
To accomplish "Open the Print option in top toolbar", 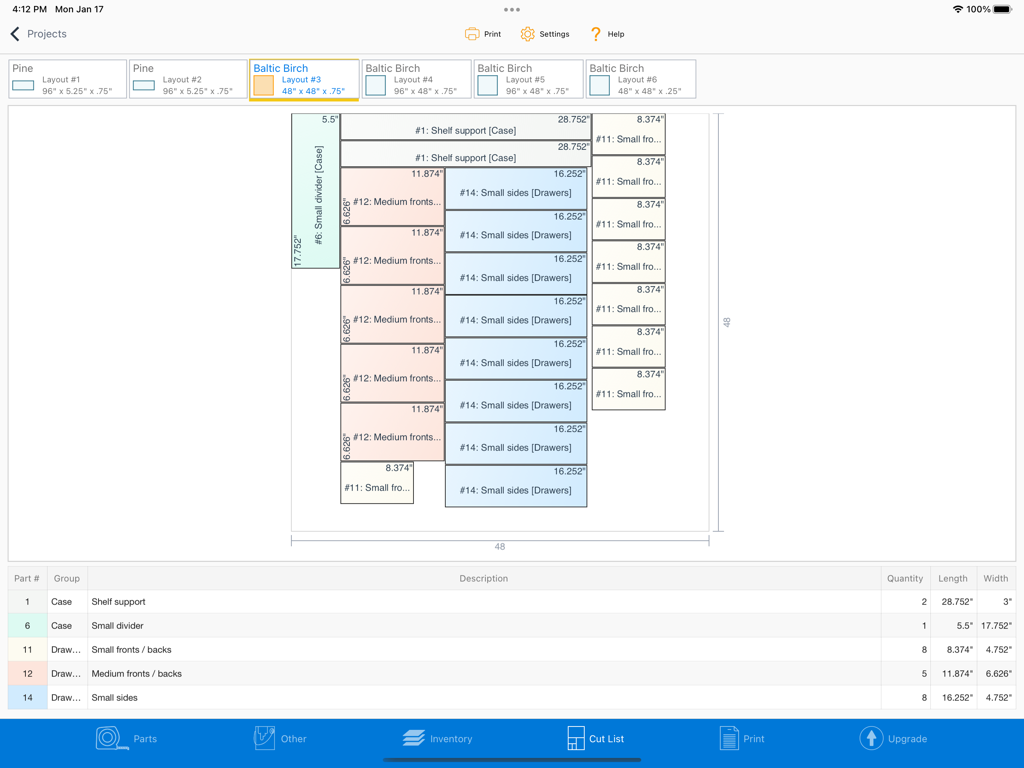I will [x=483, y=34].
